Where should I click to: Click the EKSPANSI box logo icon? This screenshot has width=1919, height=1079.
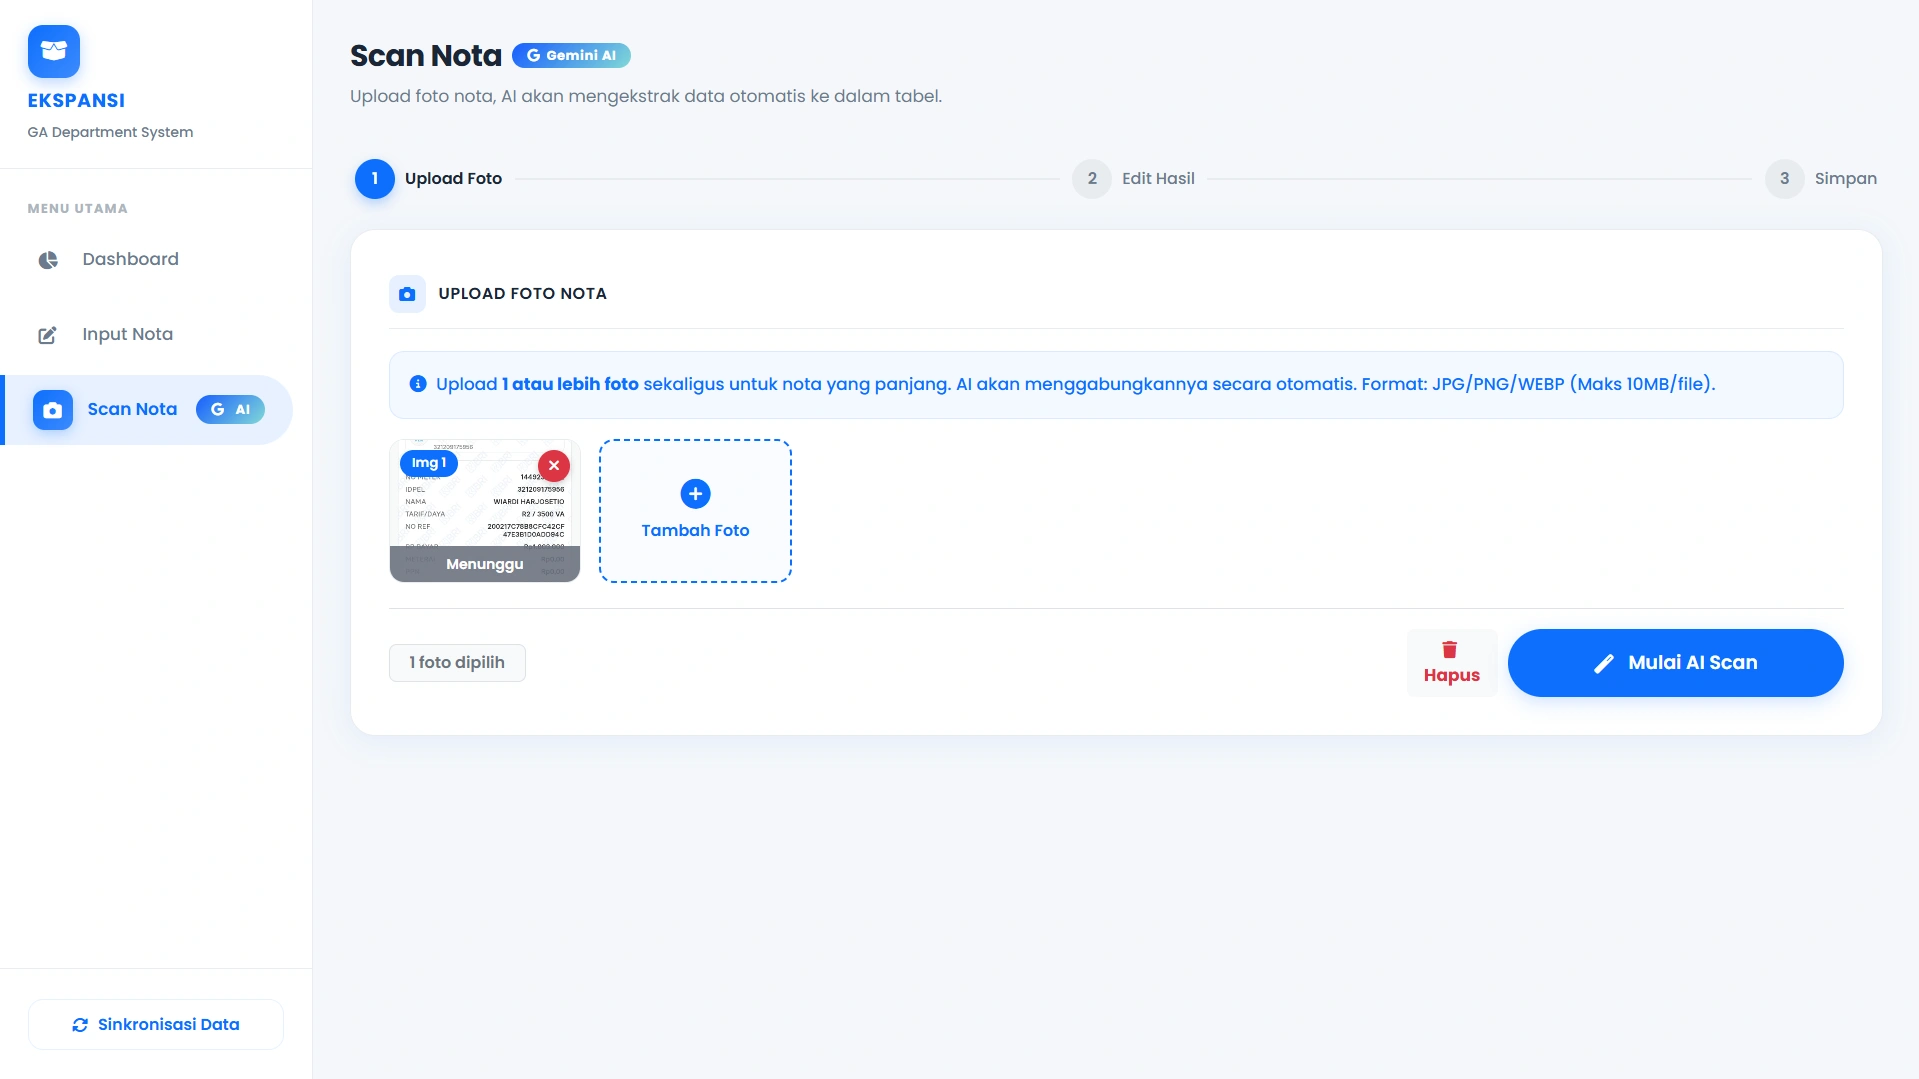[54, 51]
